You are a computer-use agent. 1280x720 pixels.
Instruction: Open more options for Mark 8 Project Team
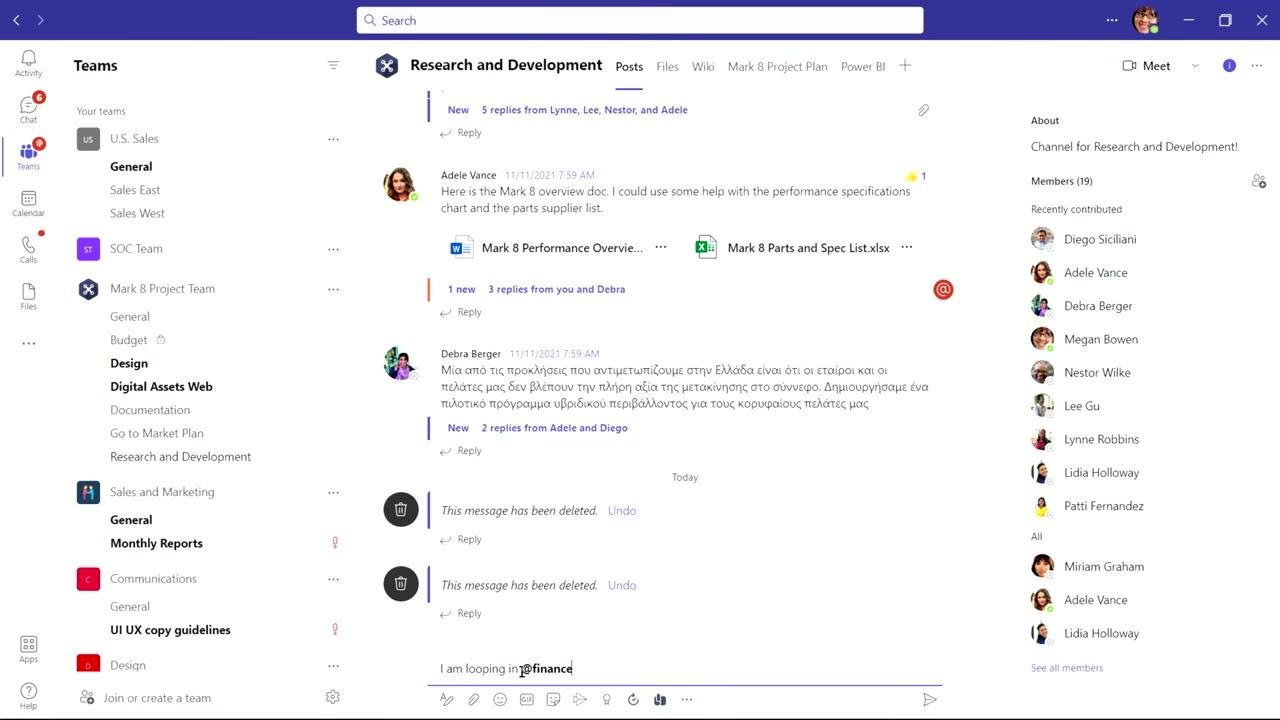pyautogui.click(x=333, y=289)
